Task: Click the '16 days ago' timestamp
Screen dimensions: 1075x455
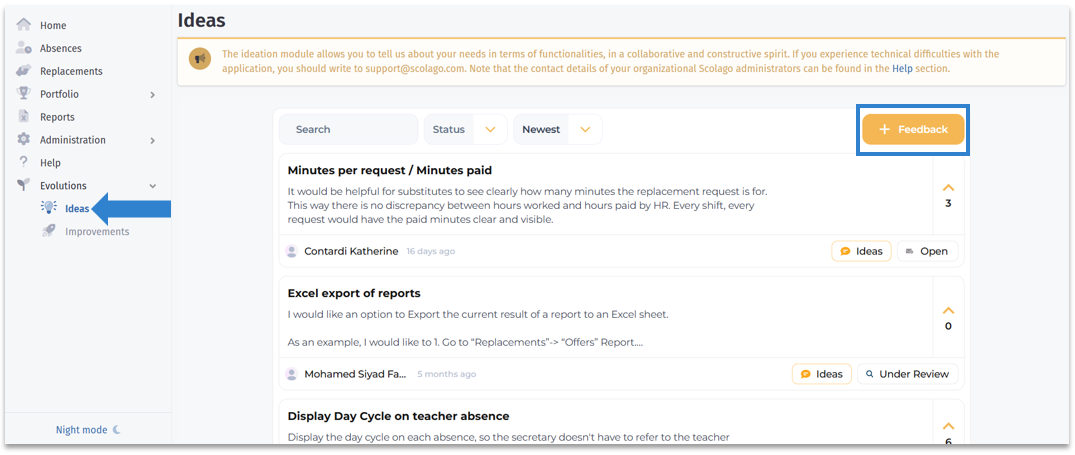Action: tap(431, 251)
